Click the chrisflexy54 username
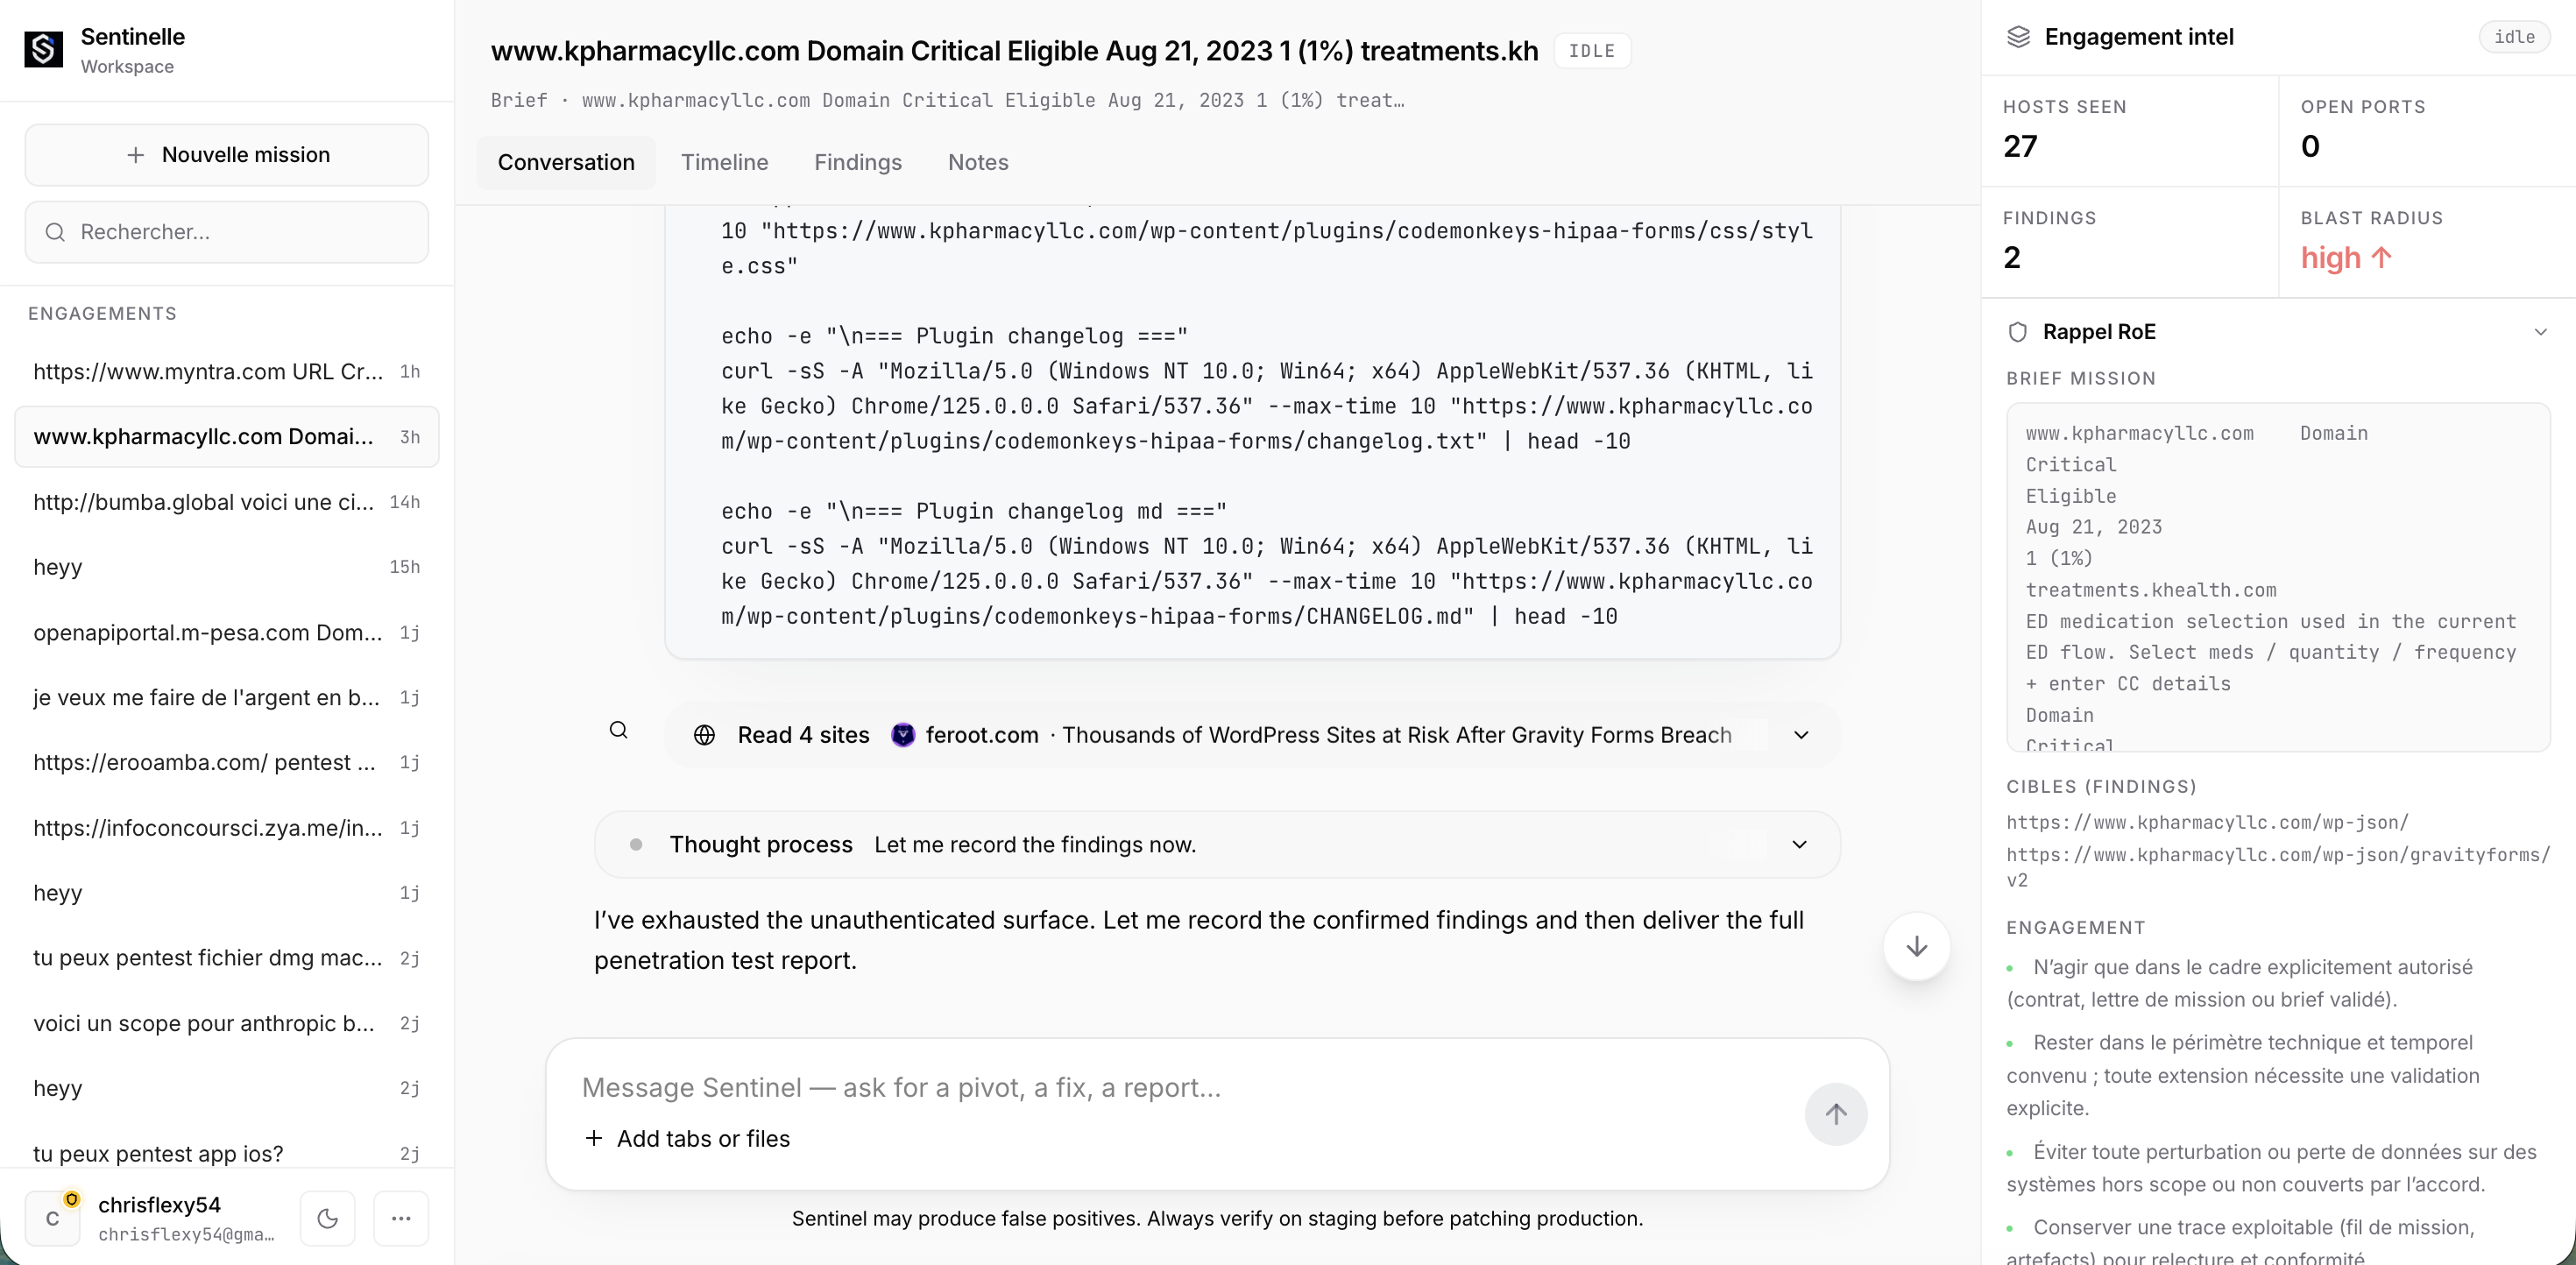The width and height of the screenshot is (2576, 1265). pos(159,1205)
